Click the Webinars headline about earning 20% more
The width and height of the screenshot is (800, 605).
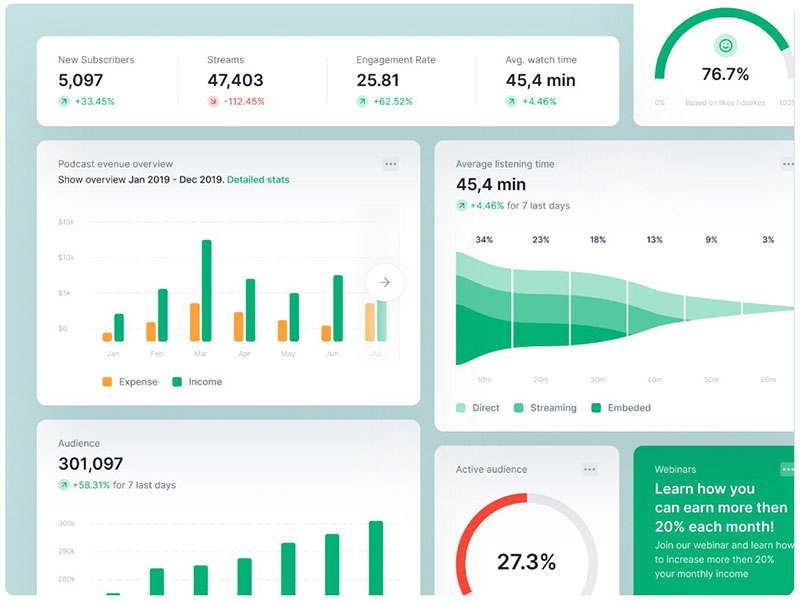tap(721, 508)
